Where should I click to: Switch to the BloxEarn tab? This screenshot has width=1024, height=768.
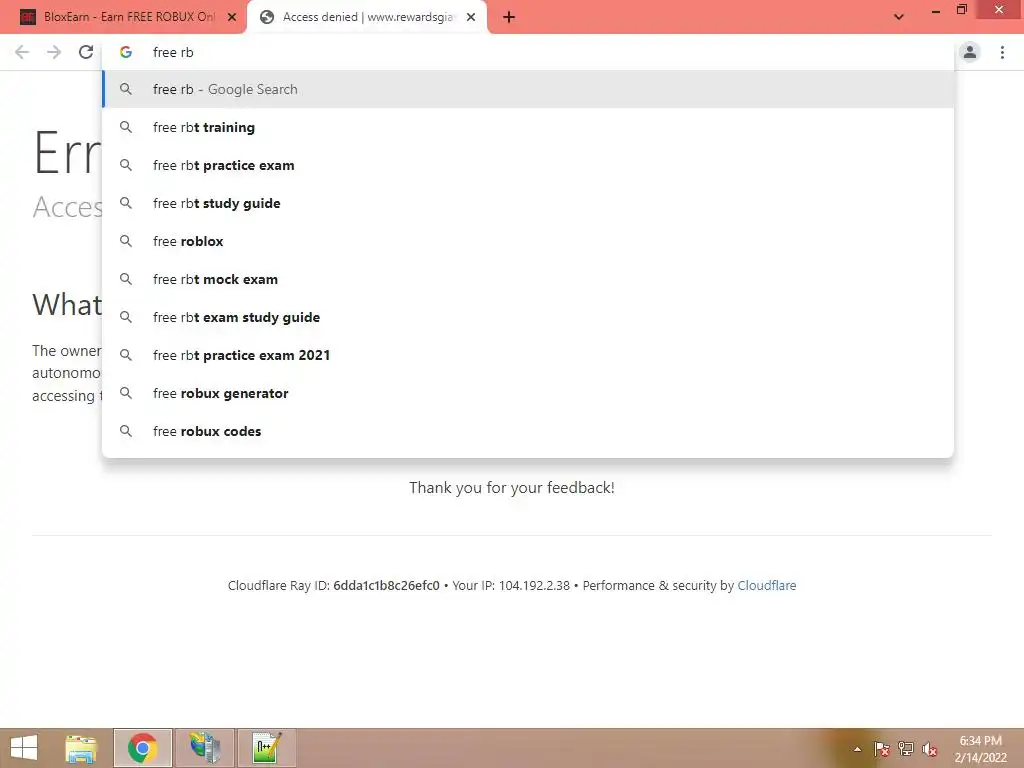[123, 18]
